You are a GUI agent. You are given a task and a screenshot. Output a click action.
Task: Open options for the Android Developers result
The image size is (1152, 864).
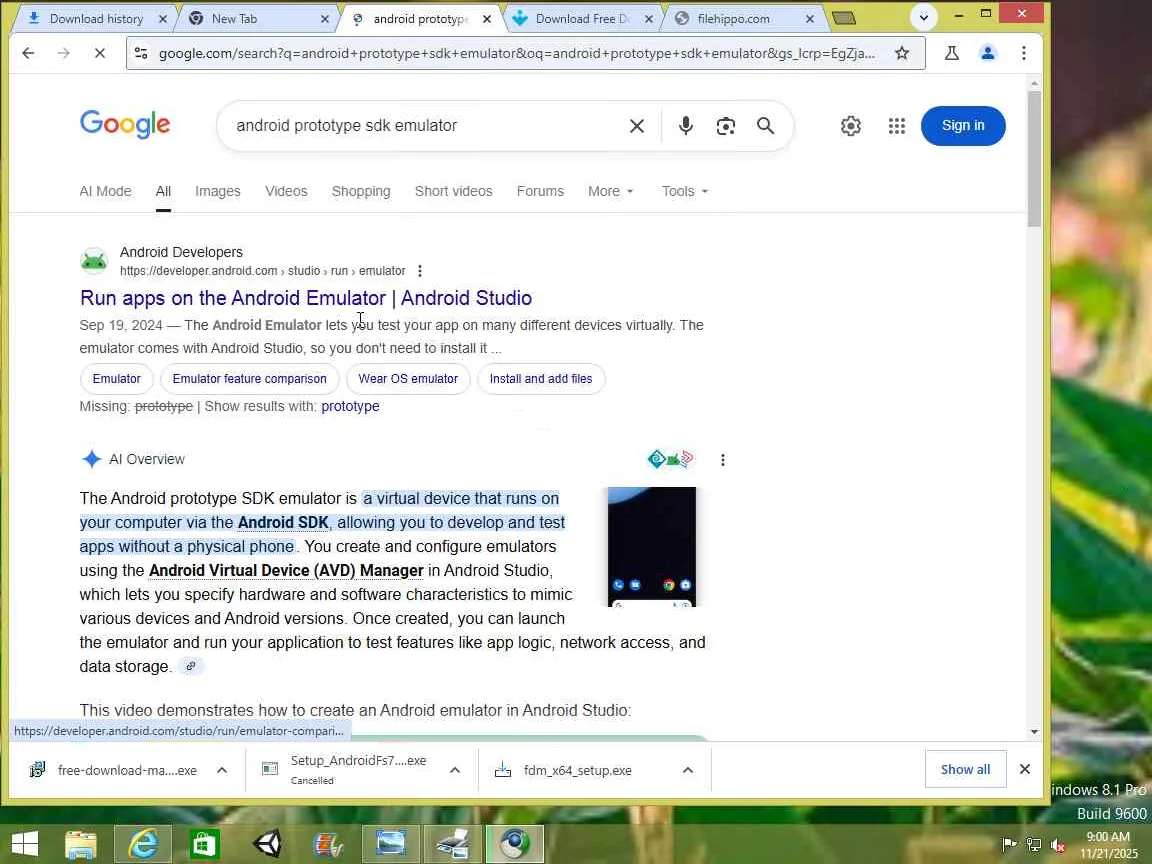coord(420,271)
